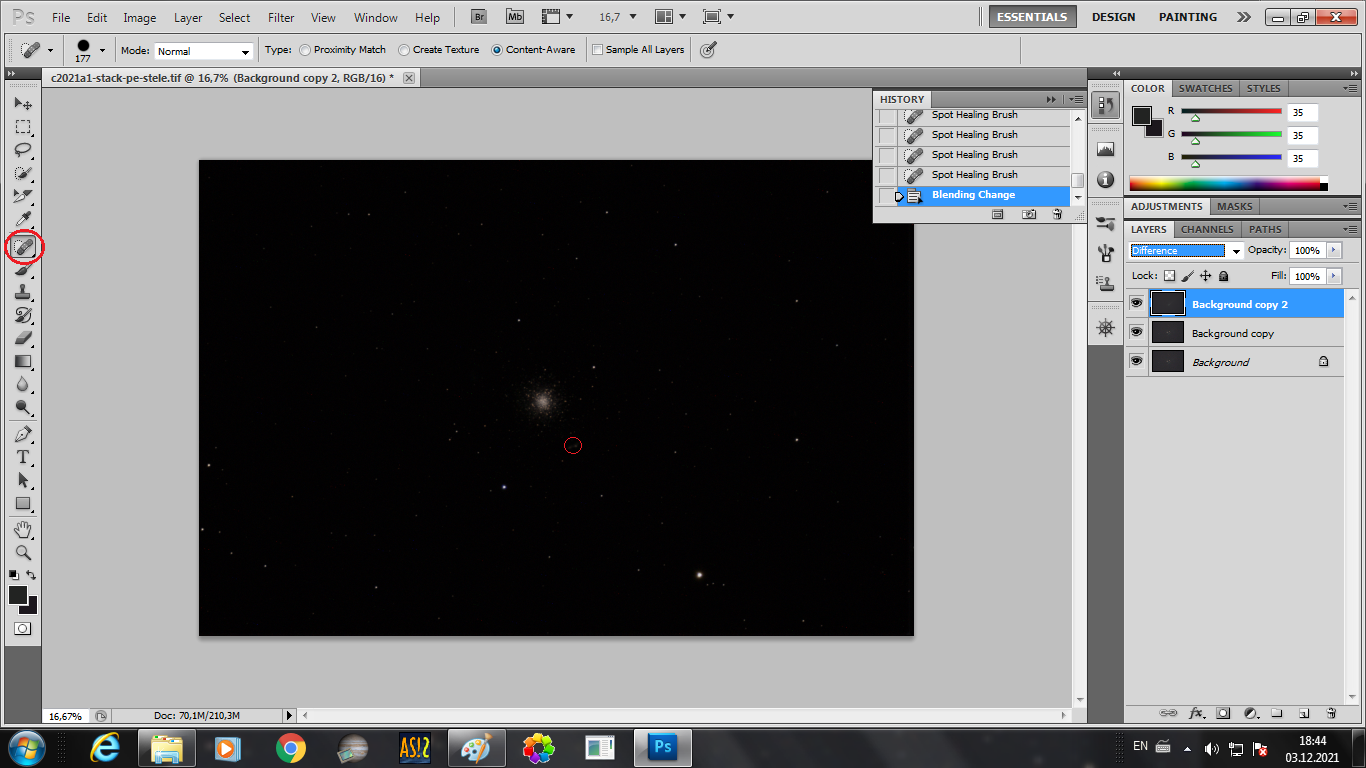Select Create Texture type
Screen dimensions: 1366x768
coord(438,49)
